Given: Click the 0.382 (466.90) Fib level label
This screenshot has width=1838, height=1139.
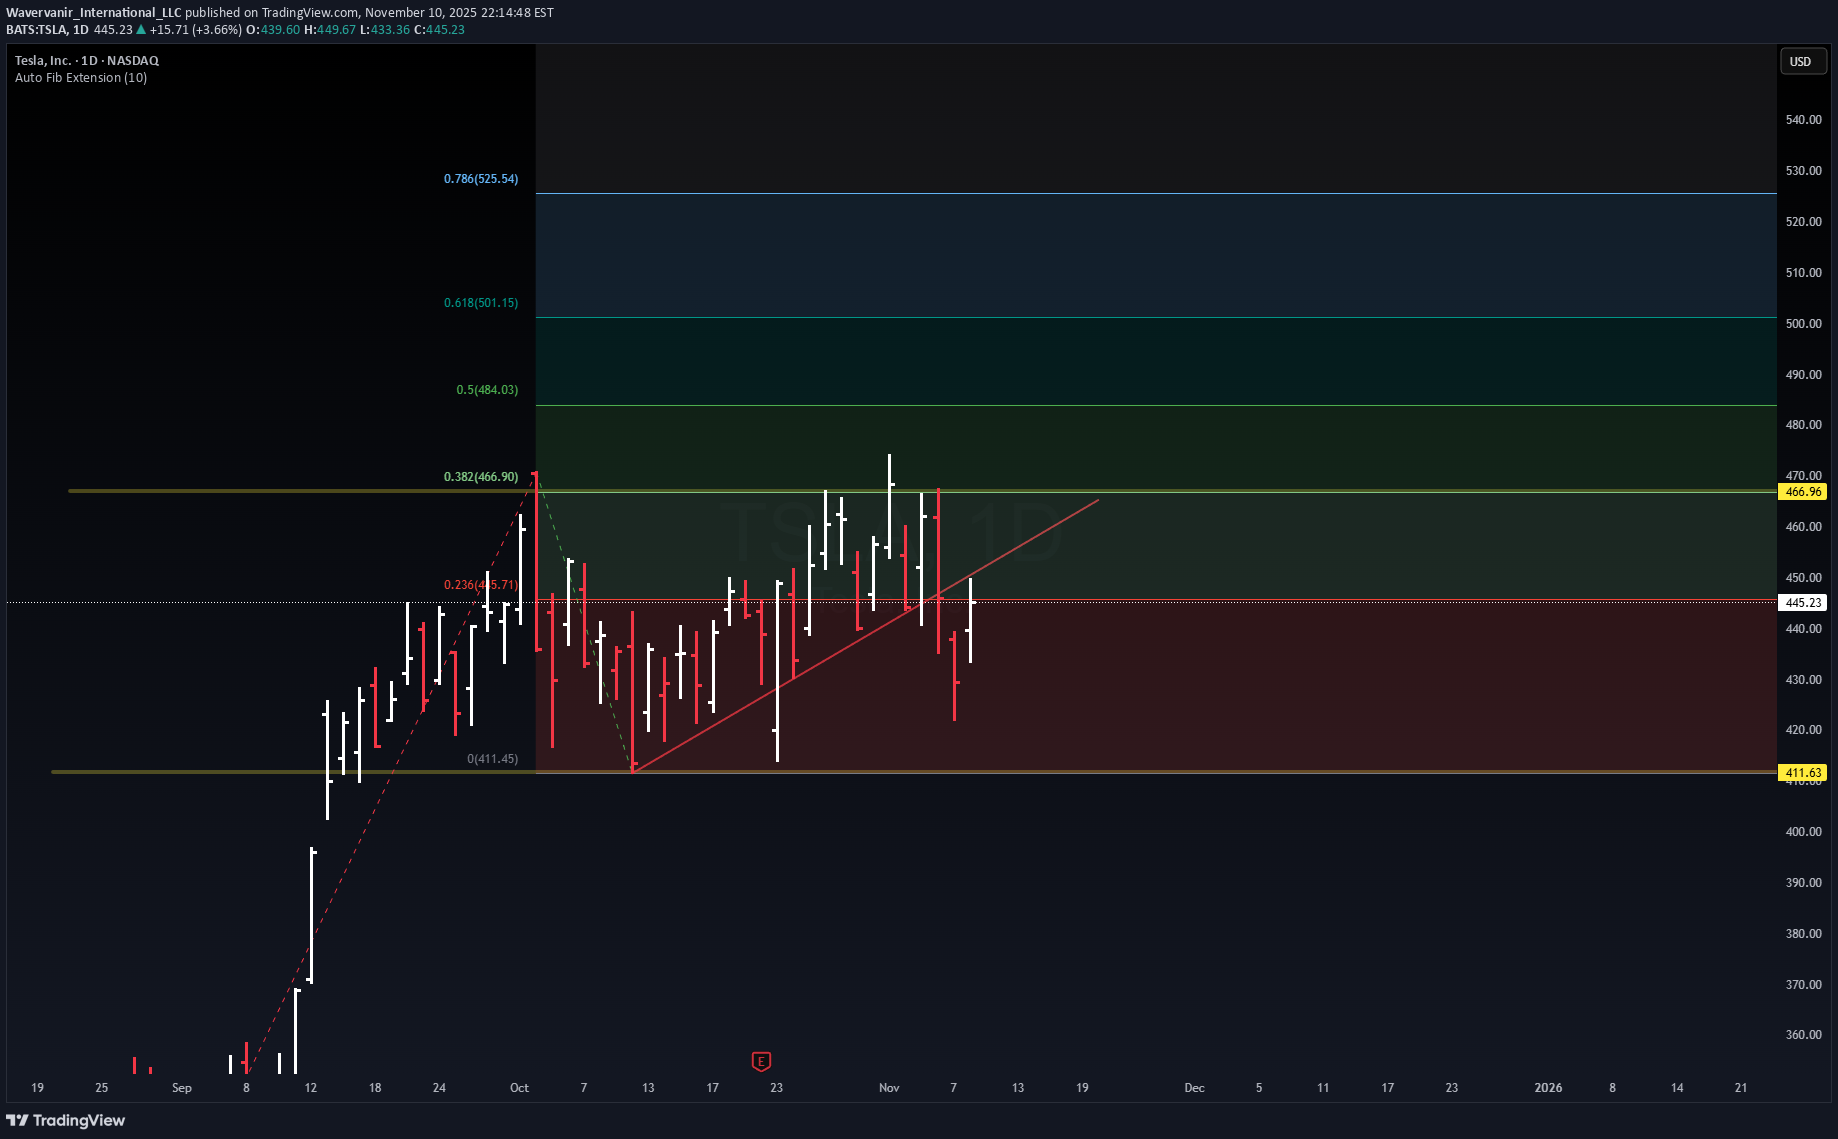Looking at the screenshot, I should 481,477.
